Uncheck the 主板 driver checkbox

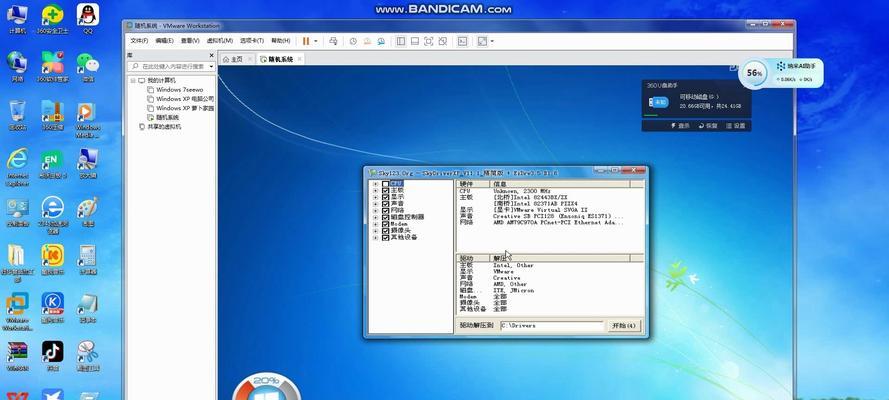pyautogui.click(x=386, y=190)
